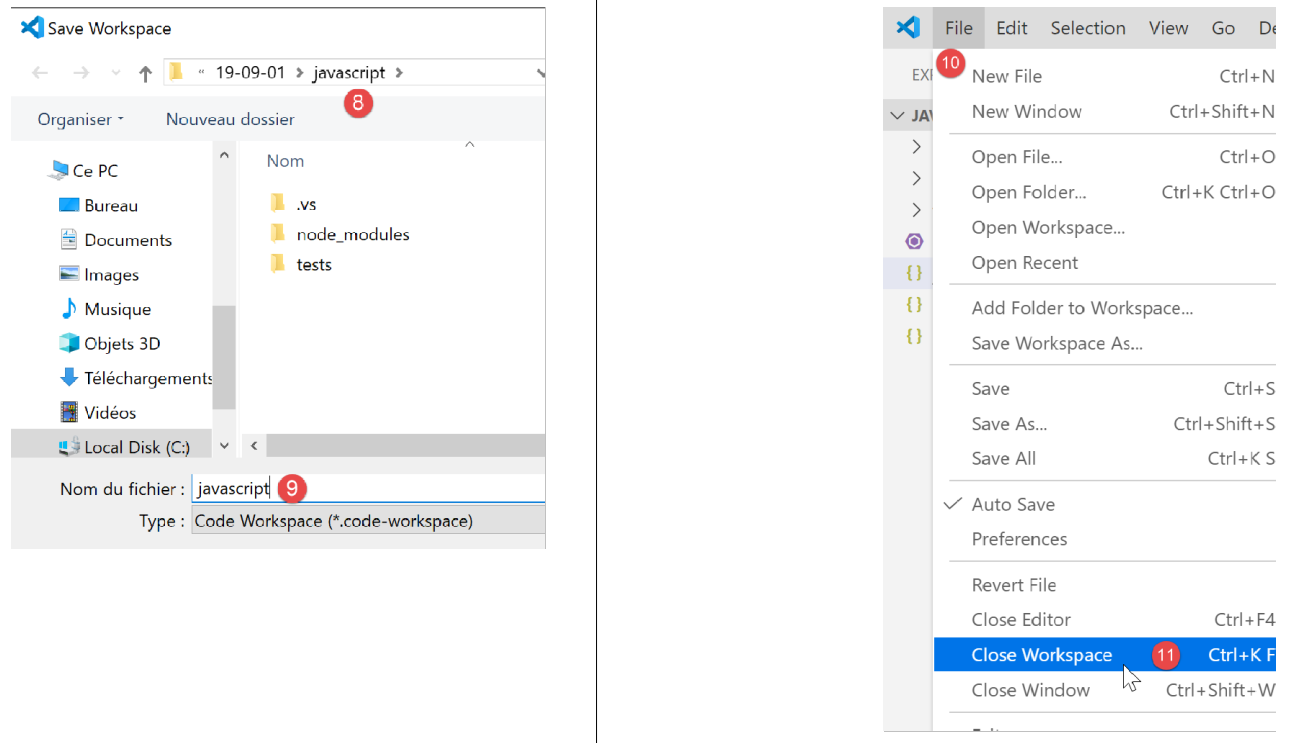Collapse the explorer folder section chevron
Screen dimensions: 1295x743
896,116
